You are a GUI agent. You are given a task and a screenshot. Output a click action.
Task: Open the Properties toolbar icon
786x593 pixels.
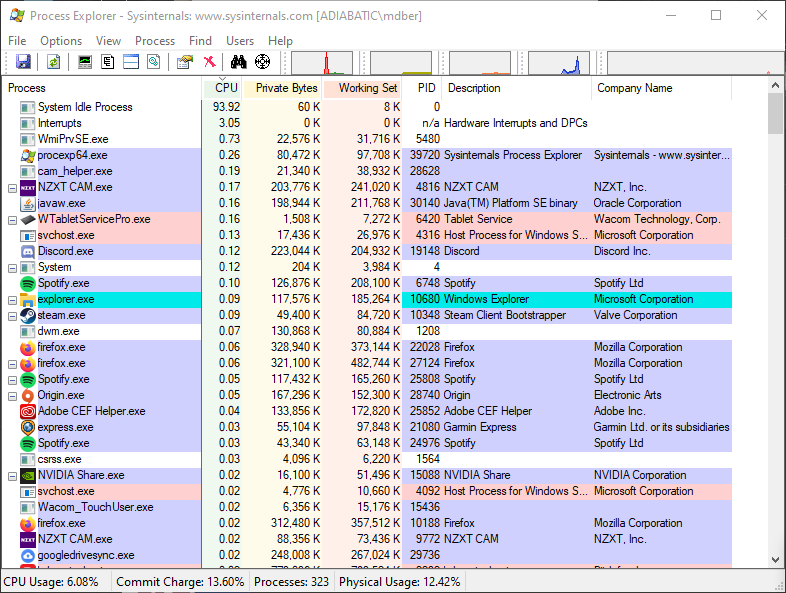pos(185,62)
